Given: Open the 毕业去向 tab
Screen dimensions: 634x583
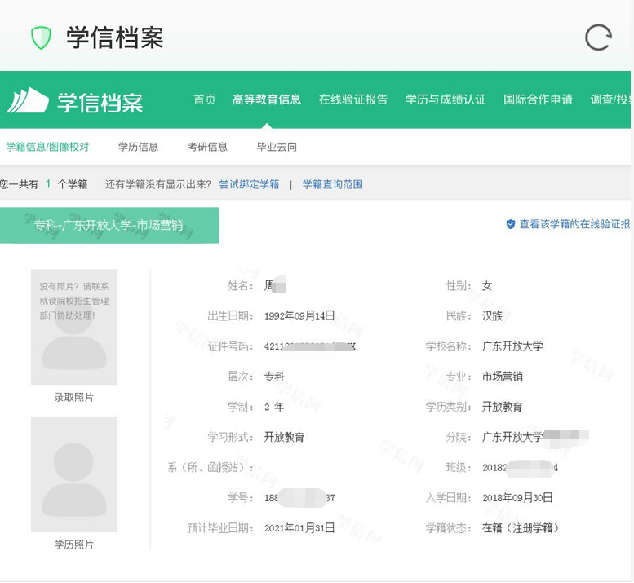Looking at the screenshot, I should coord(277,147).
